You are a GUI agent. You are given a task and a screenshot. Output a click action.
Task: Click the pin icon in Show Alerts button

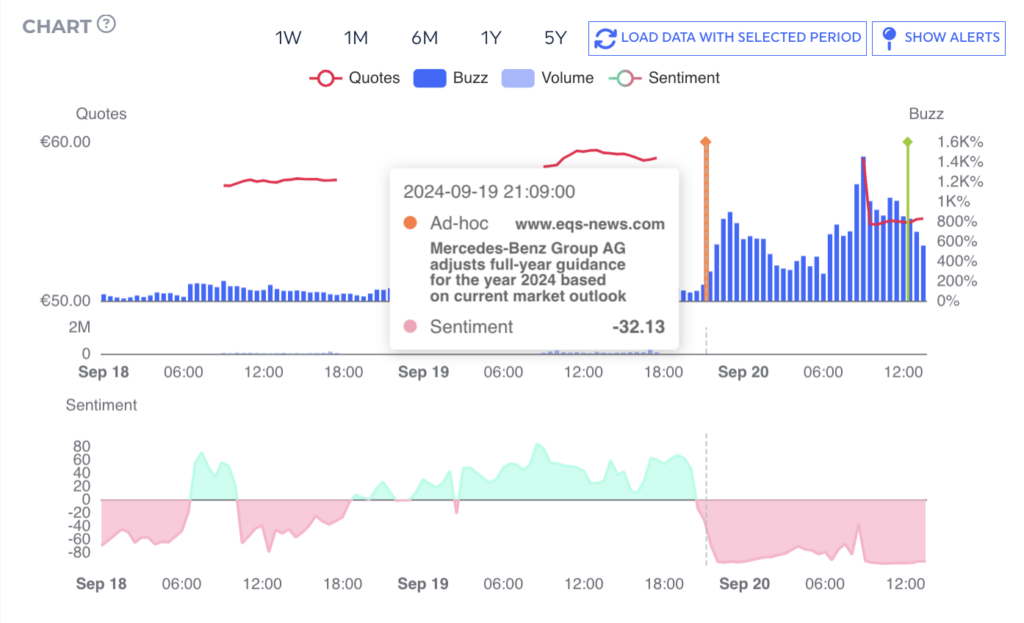(x=888, y=38)
